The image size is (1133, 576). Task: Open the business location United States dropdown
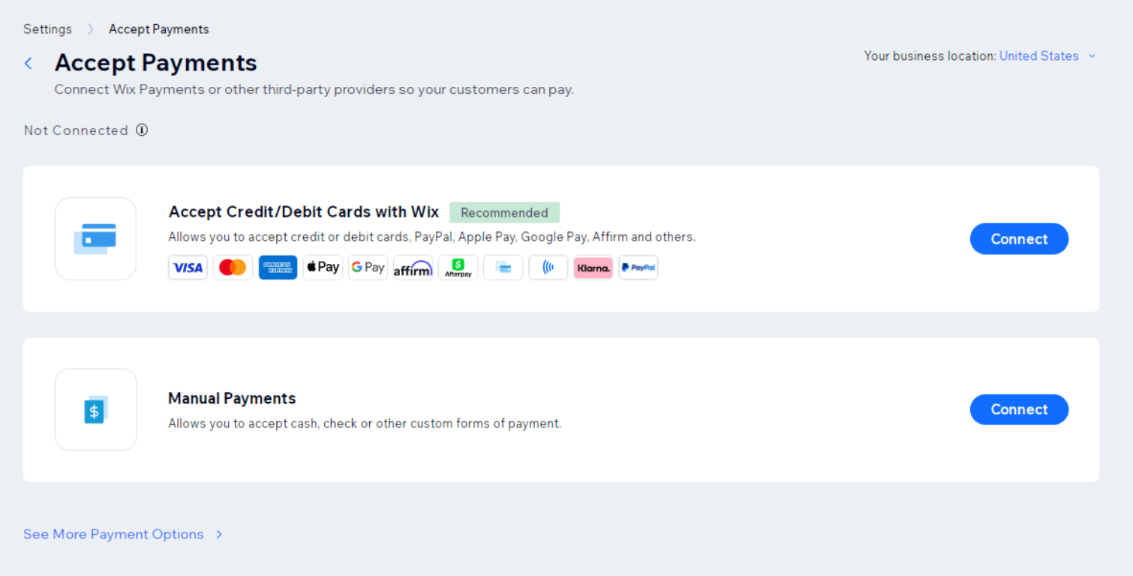(x=1047, y=56)
